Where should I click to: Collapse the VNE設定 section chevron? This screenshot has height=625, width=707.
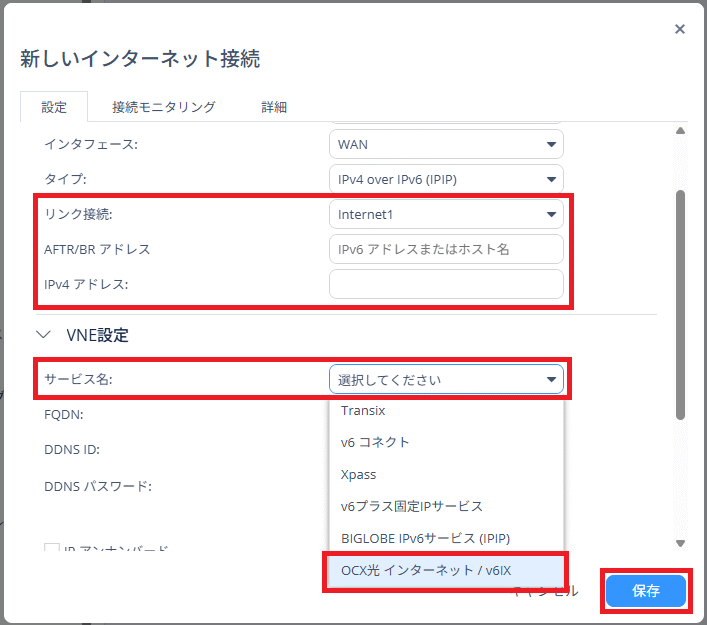43,336
